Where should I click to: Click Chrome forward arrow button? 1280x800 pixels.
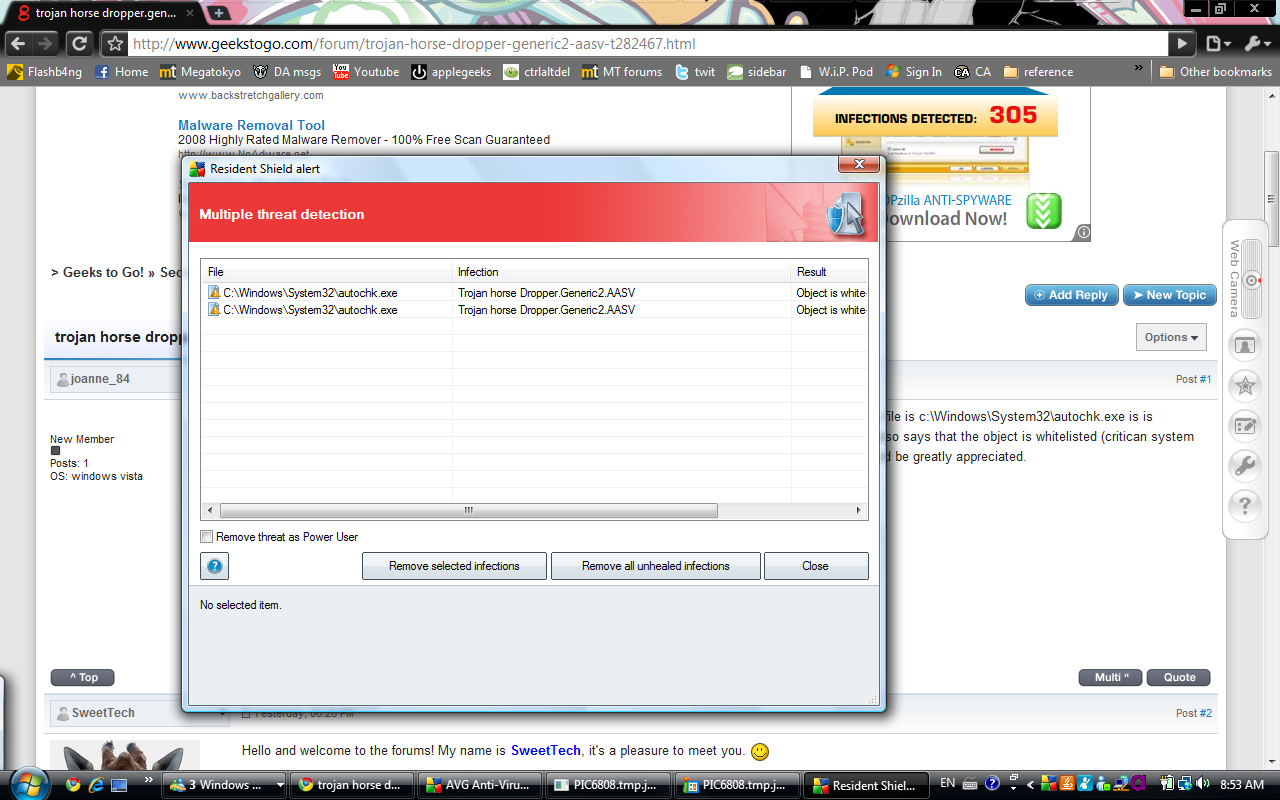pos(45,44)
